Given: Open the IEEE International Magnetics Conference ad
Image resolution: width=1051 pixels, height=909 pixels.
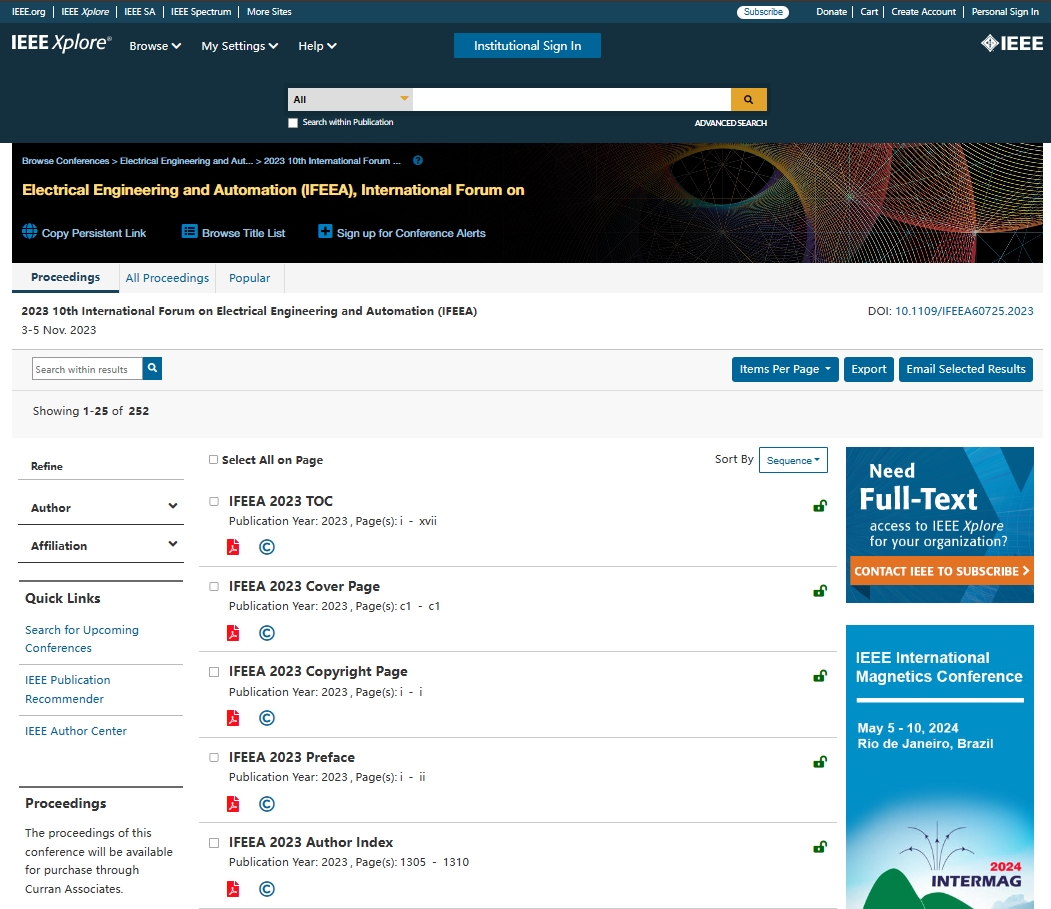Looking at the screenshot, I should click(x=939, y=766).
